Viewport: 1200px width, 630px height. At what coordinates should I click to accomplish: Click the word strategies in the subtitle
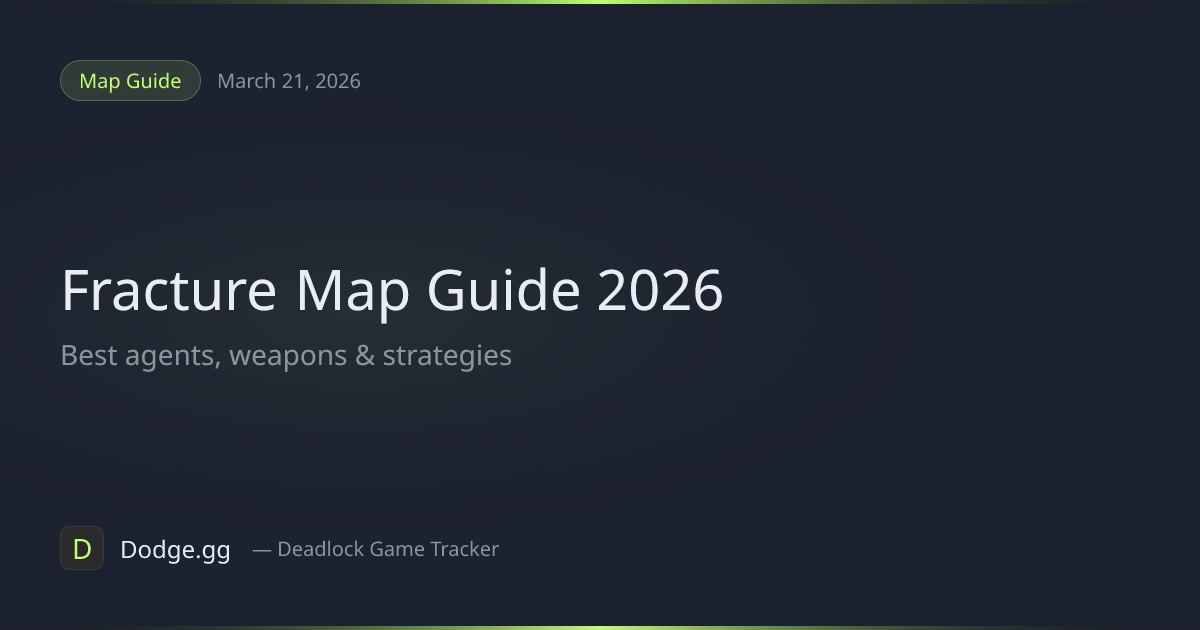[x=447, y=357]
